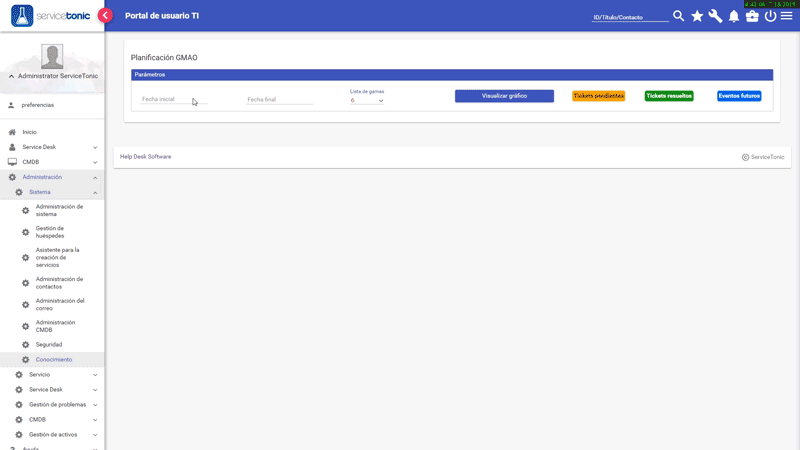800x450 pixels.
Task: Open the Lista de gamas dropdown
Action: click(367, 100)
